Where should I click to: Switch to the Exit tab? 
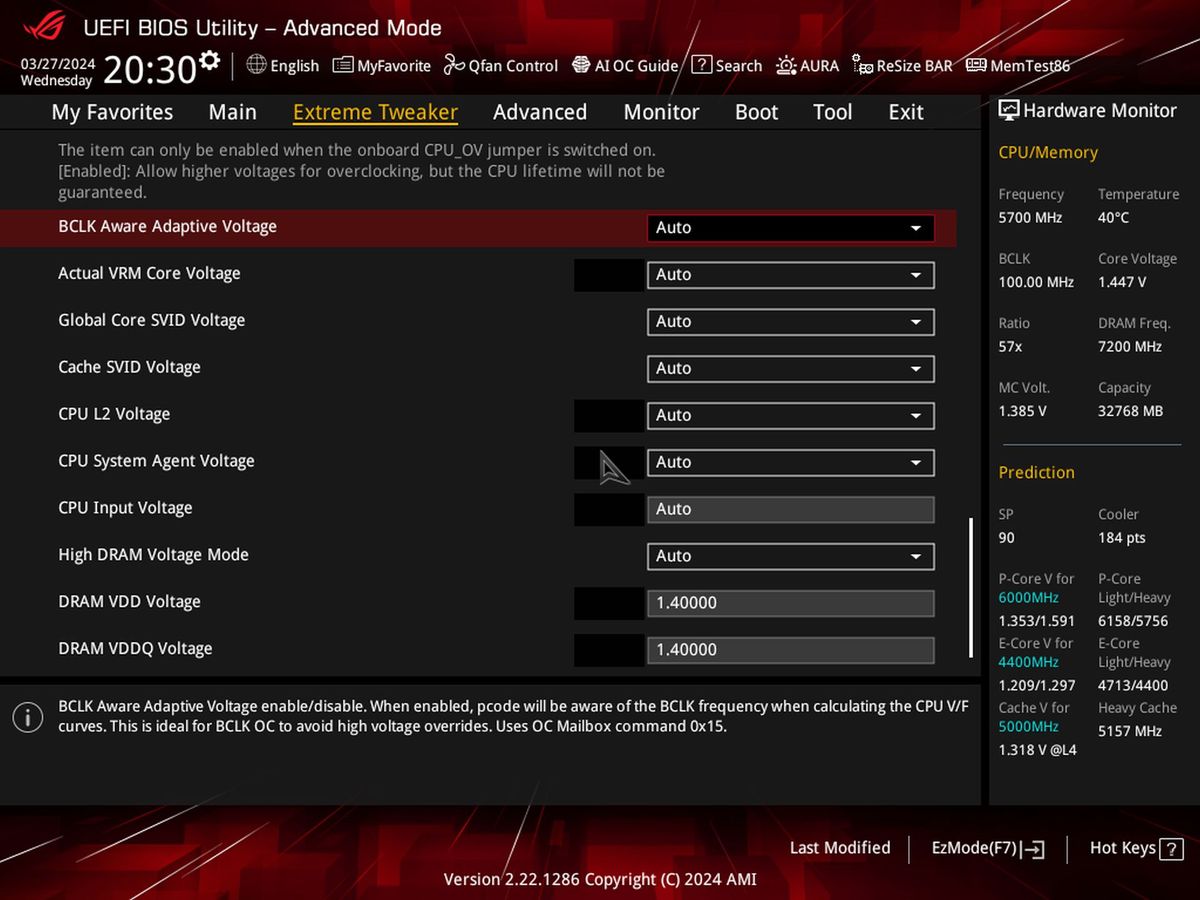[906, 112]
